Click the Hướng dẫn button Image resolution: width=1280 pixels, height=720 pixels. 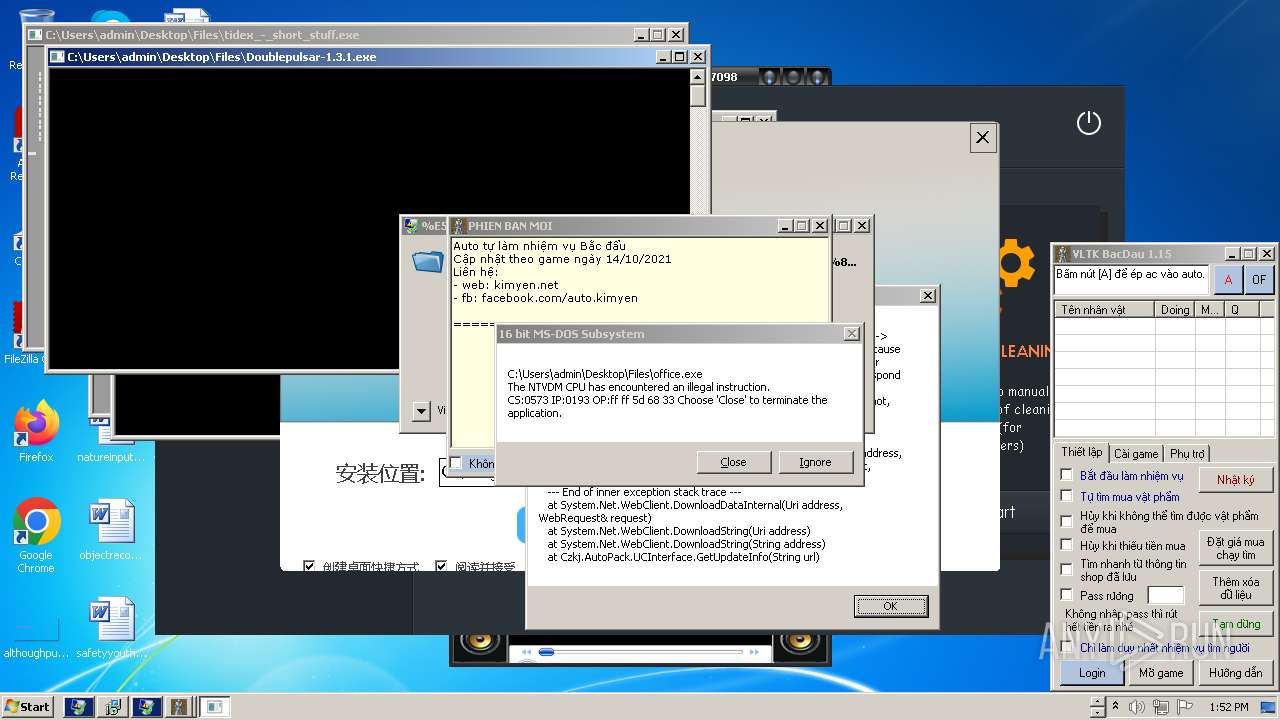(x=1235, y=673)
